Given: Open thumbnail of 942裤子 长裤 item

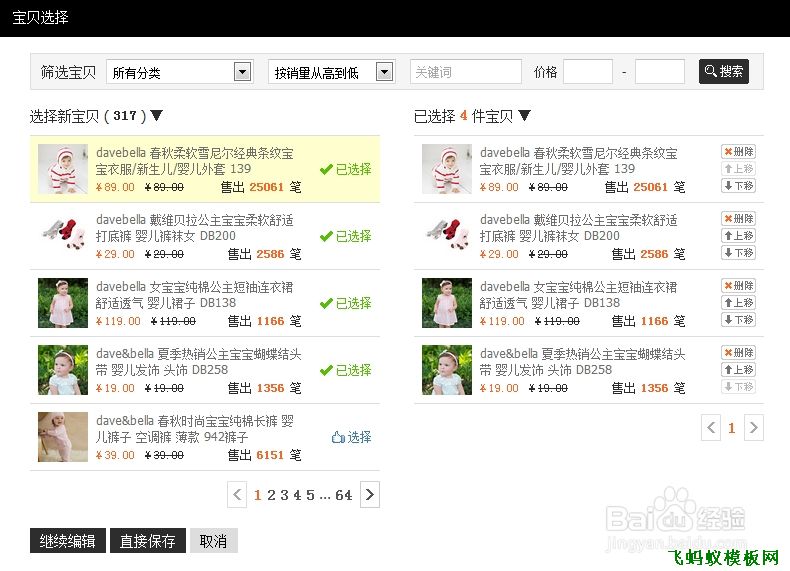Looking at the screenshot, I should 63,437.
